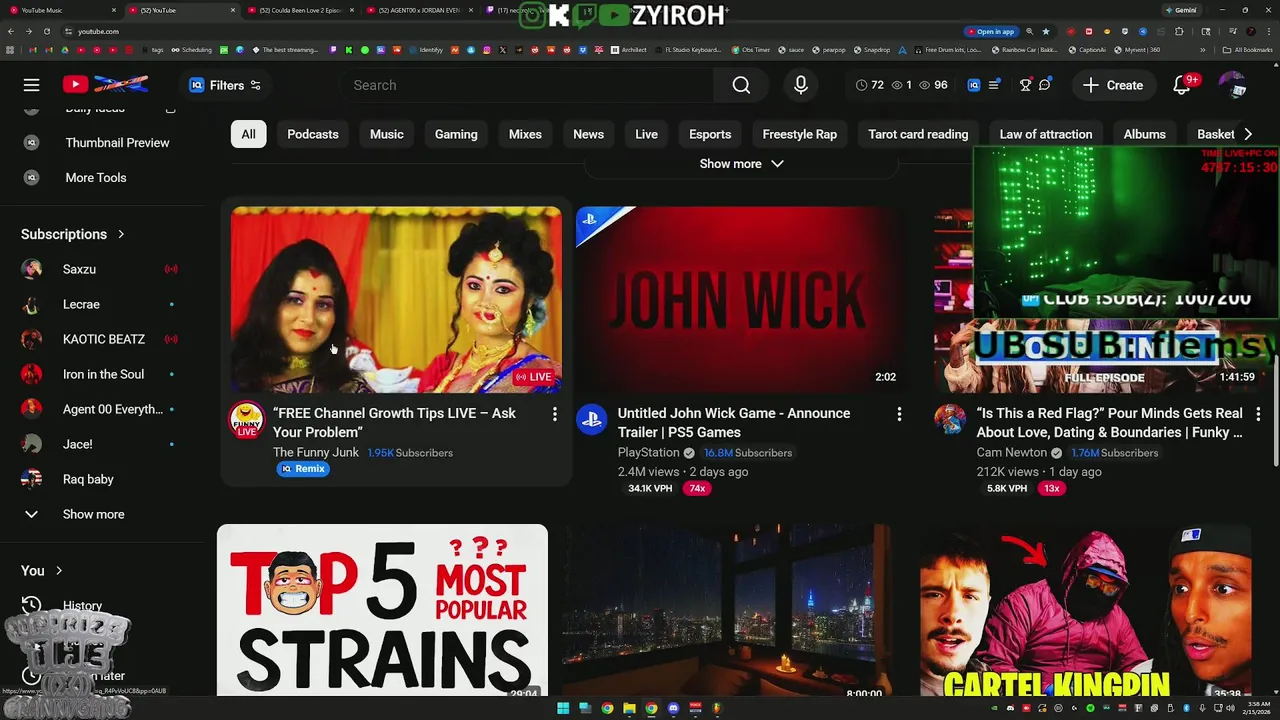Select the All filter chip
1280x720 pixels.
point(248,134)
